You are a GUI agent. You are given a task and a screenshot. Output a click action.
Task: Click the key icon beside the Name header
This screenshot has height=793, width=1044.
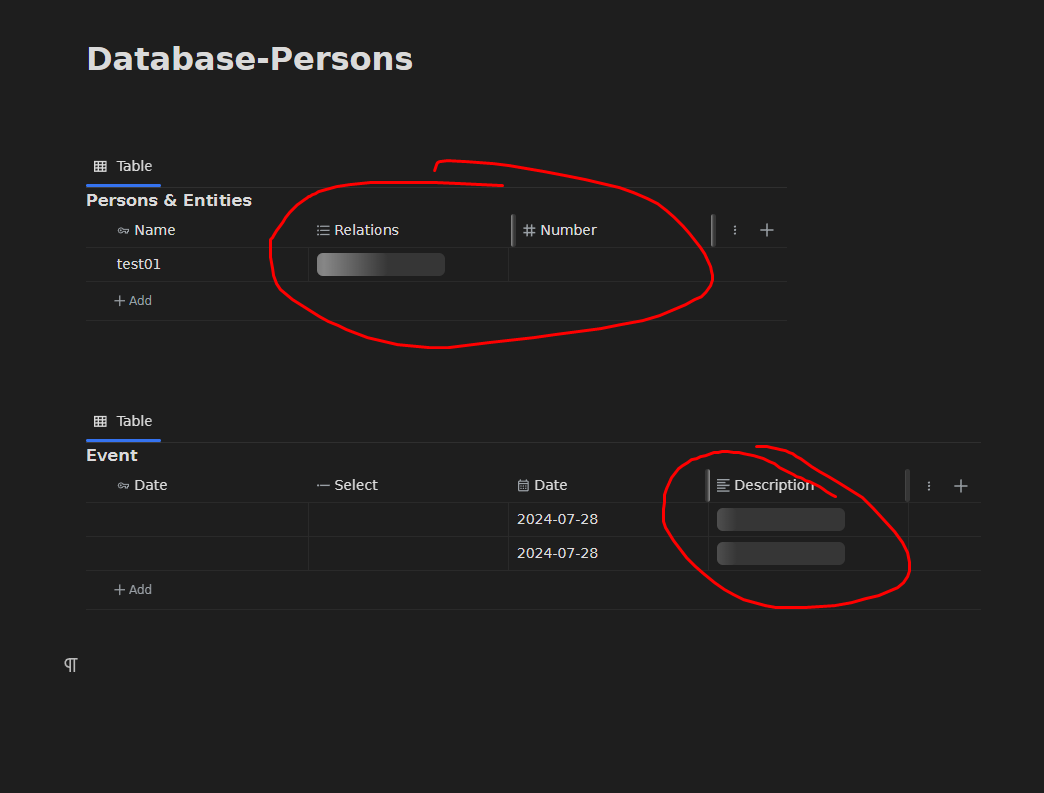click(x=123, y=231)
